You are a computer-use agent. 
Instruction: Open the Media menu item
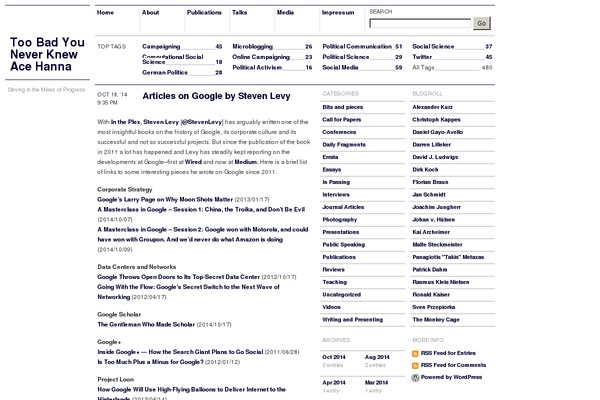[285, 13]
